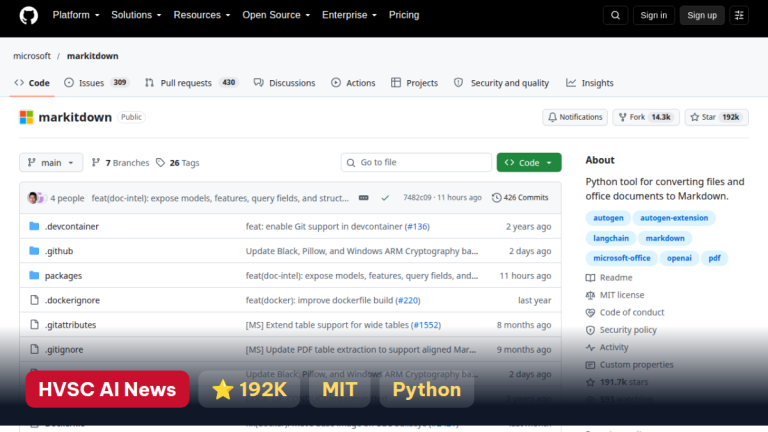Screen dimensions: 768x432
Task: Click the langchain topic tag
Action: [611, 238]
